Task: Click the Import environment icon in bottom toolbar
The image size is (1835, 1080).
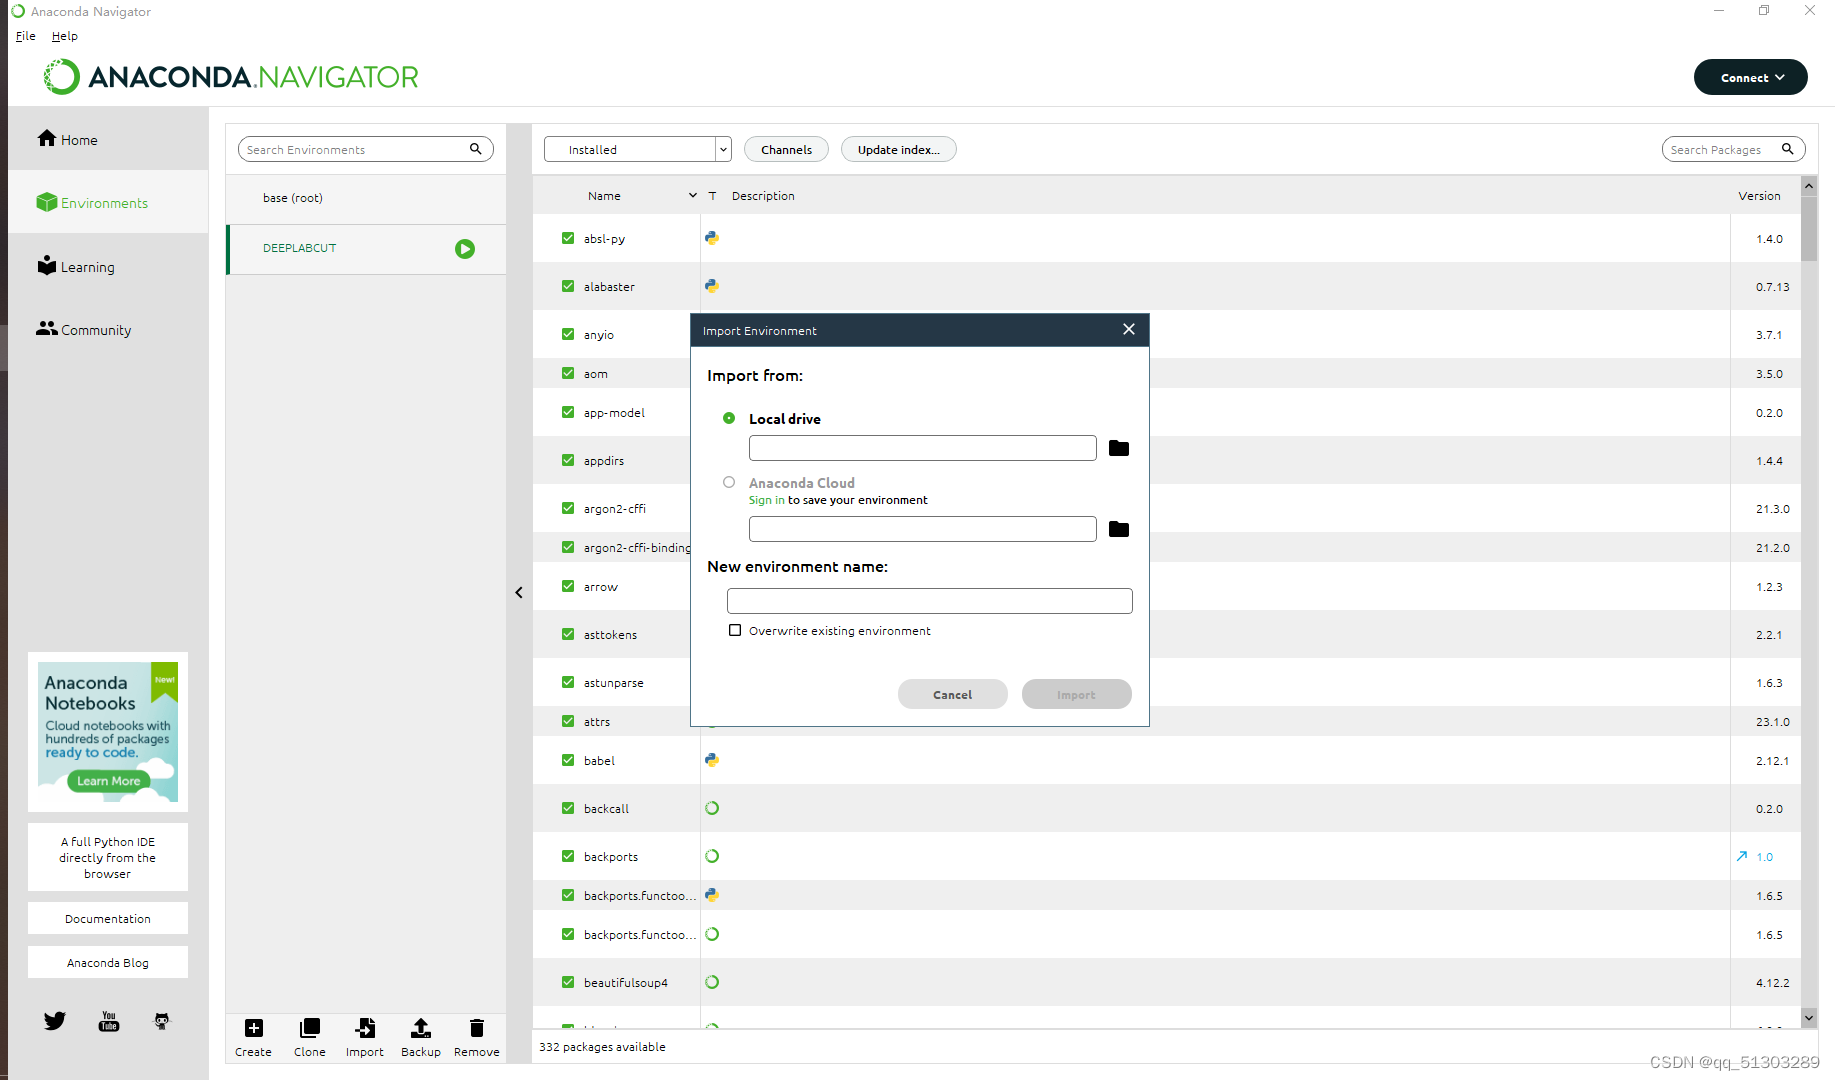Action: click(x=365, y=1028)
